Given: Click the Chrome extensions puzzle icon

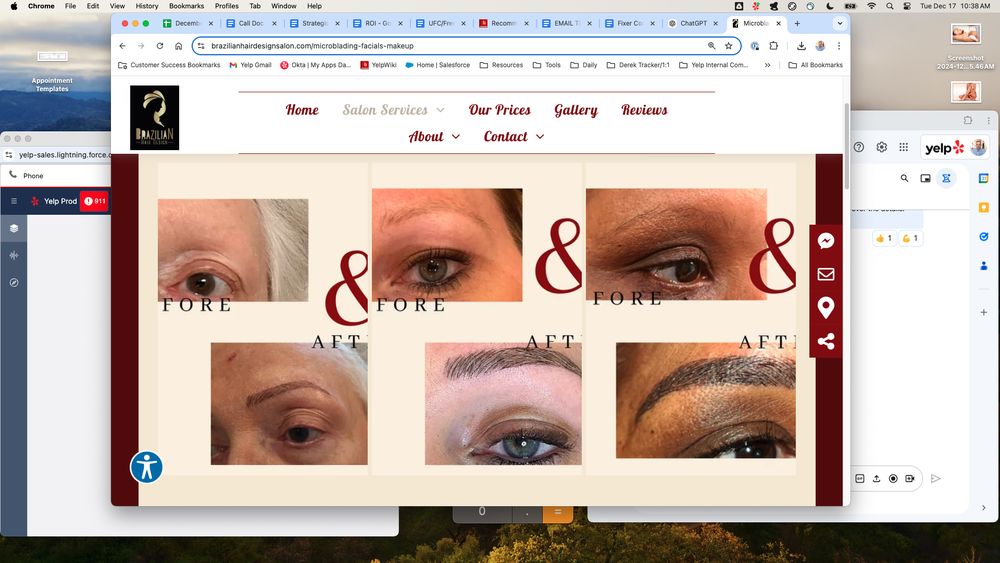Looking at the screenshot, I should coord(773,46).
